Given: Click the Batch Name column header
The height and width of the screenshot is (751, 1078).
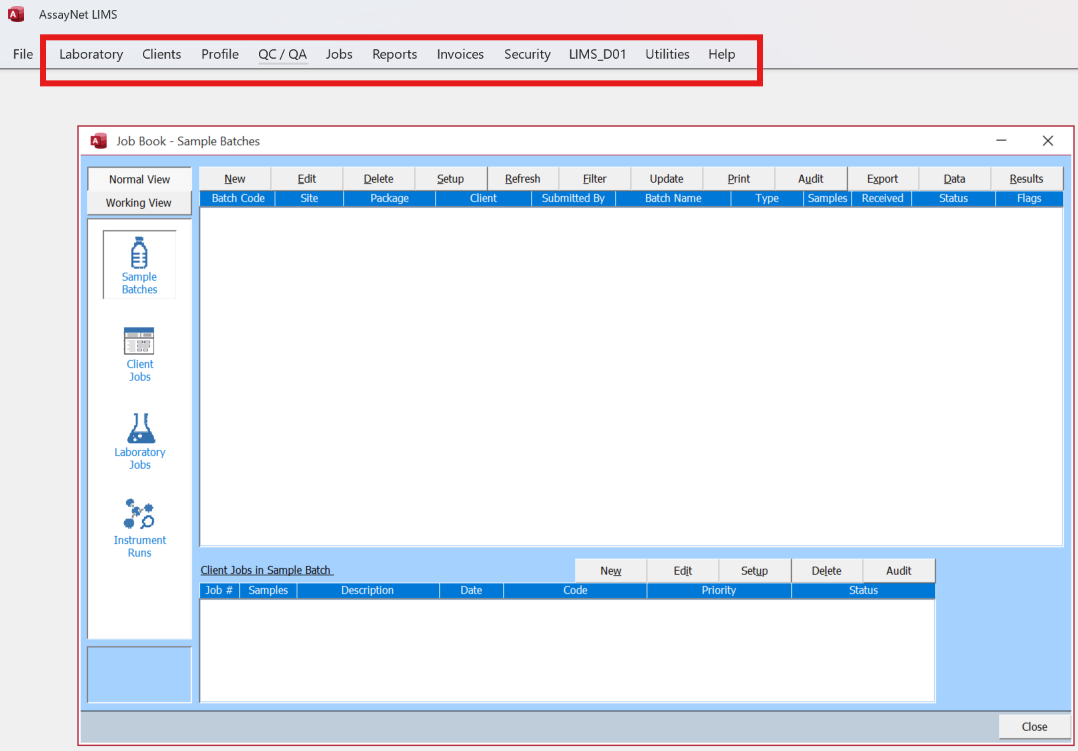Looking at the screenshot, I should [x=673, y=198].
